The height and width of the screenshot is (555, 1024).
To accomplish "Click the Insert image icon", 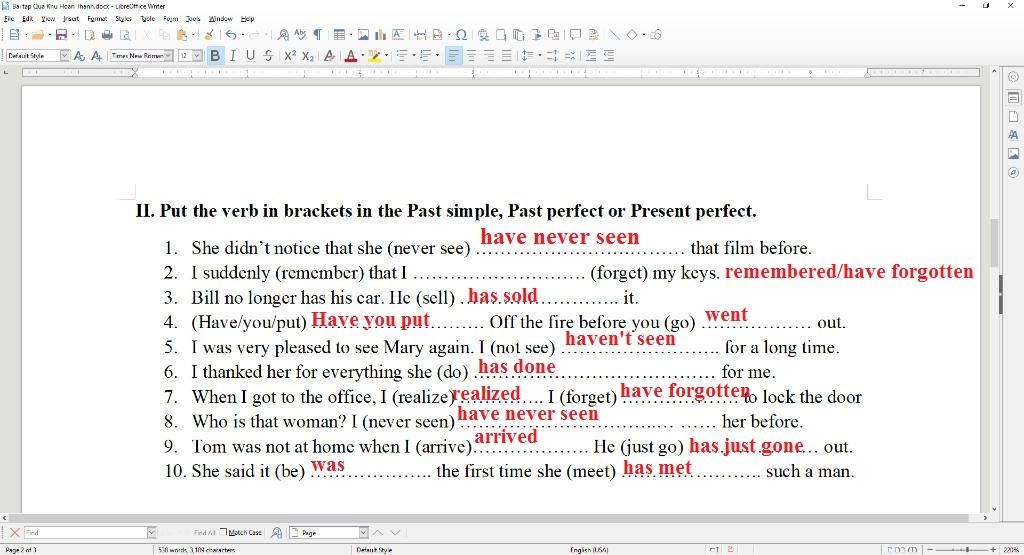I will coord(363,35).
